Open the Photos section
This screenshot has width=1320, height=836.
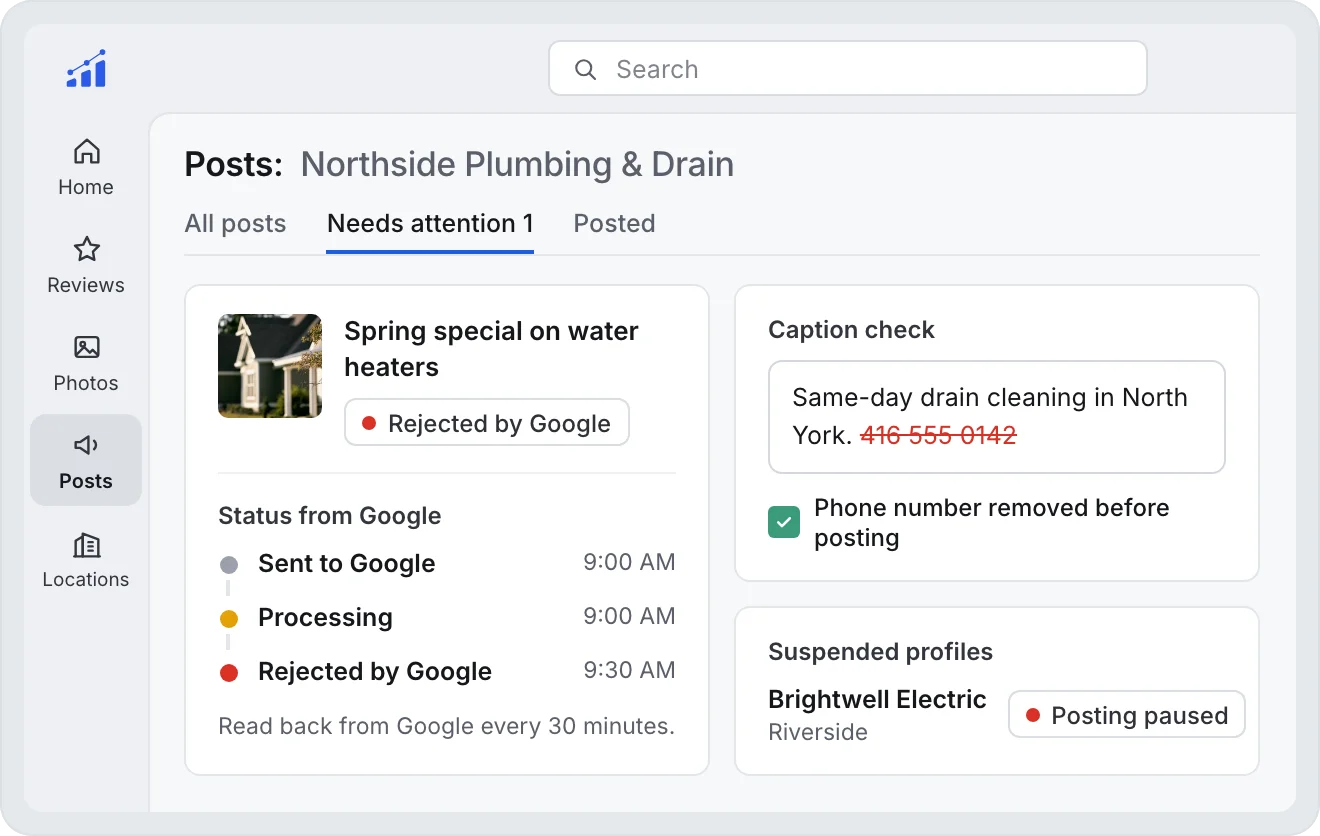(x=86, y=363)
